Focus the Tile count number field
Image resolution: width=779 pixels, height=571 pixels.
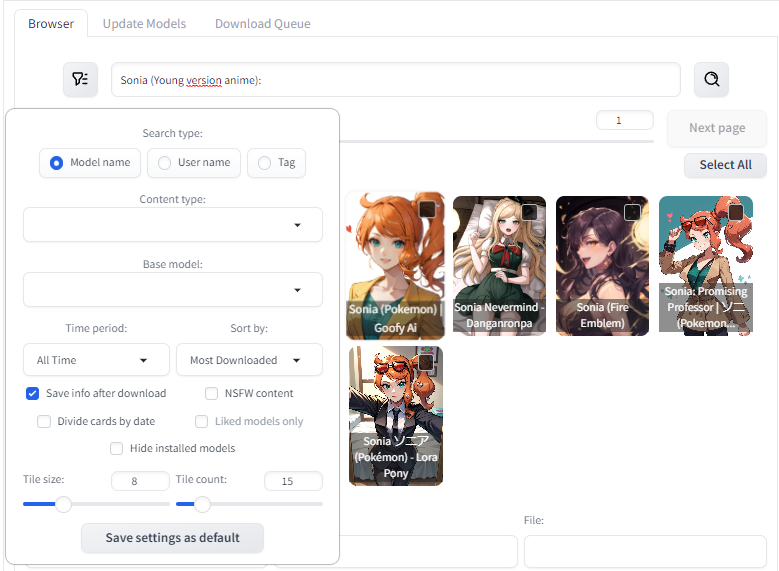click(293, 481)
